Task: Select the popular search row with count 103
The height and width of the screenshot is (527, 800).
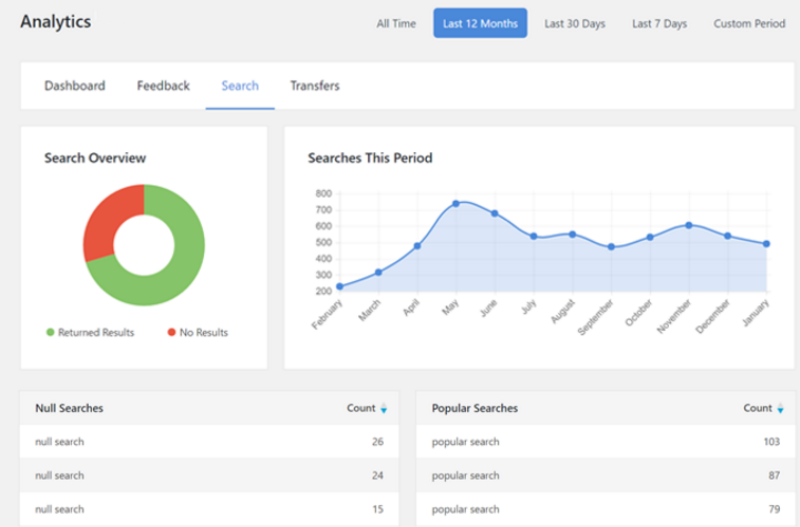Action: 607,442
